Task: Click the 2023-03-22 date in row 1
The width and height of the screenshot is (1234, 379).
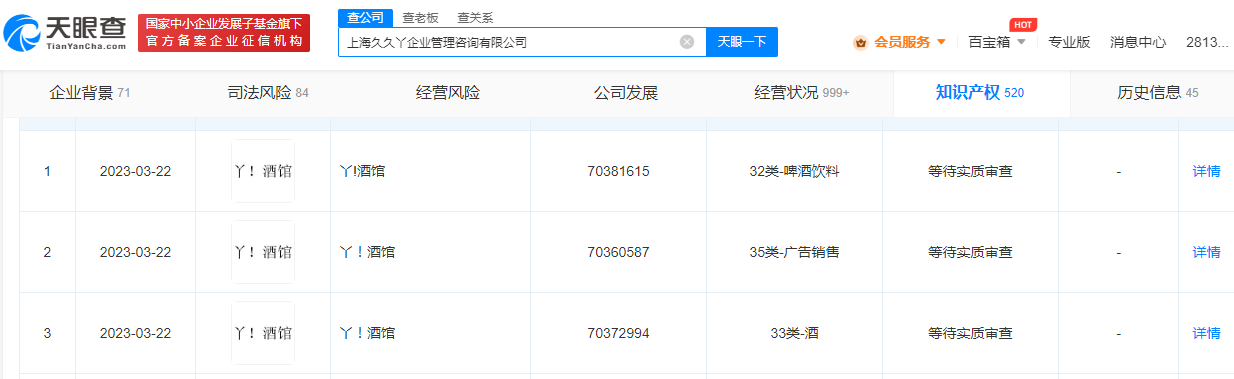Action: pos(135,171)
